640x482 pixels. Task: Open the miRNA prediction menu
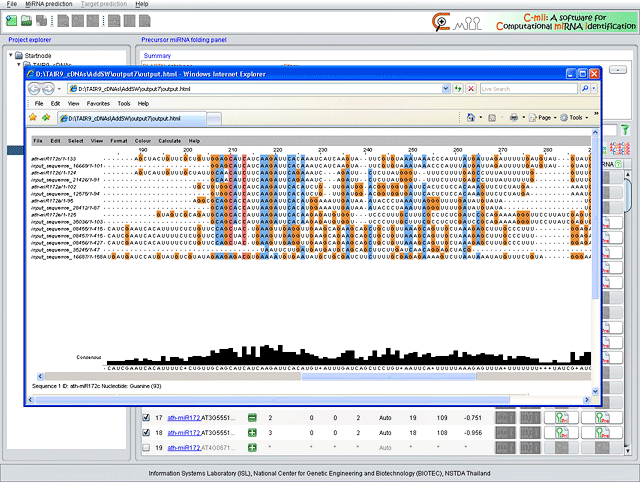pyautogui.click(x=48, y=5)
